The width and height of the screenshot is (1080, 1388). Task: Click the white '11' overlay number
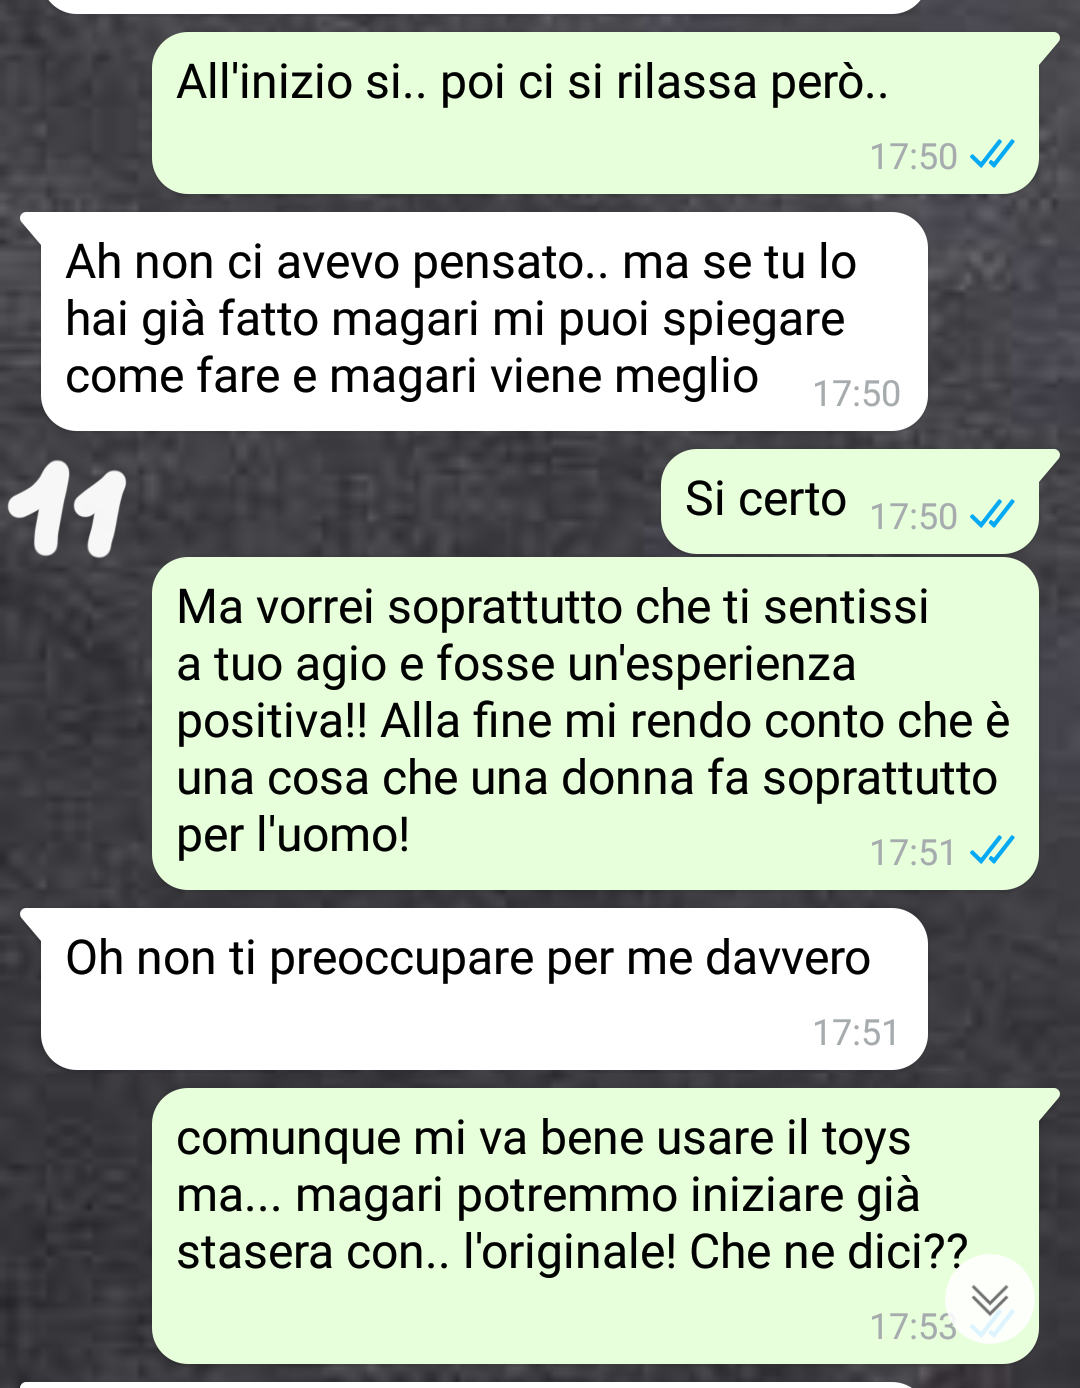tap(68, 510)
